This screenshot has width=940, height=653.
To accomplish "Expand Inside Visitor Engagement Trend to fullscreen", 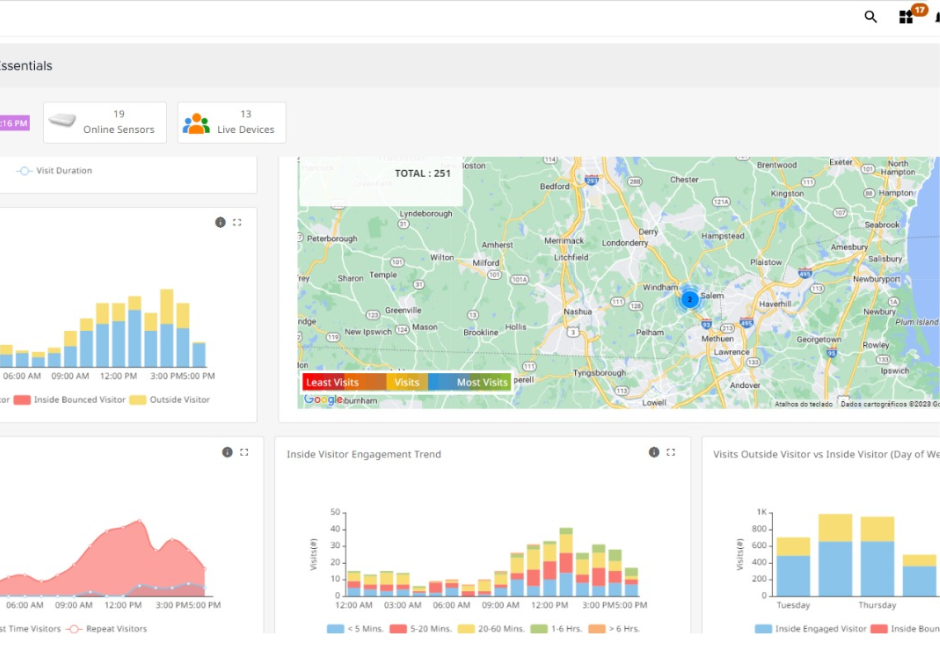I will [x=671, y=452].
